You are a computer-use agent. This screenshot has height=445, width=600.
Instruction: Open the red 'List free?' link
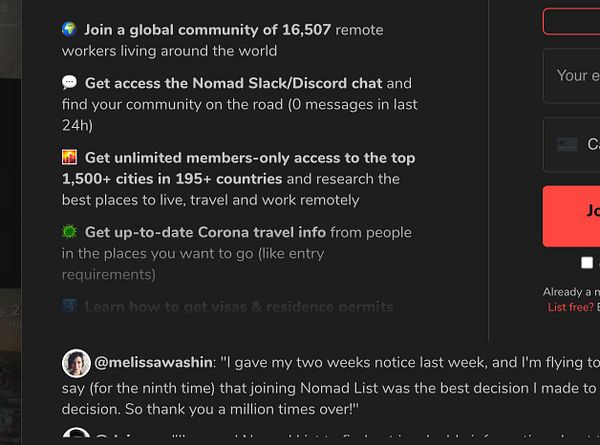(570, 307)
